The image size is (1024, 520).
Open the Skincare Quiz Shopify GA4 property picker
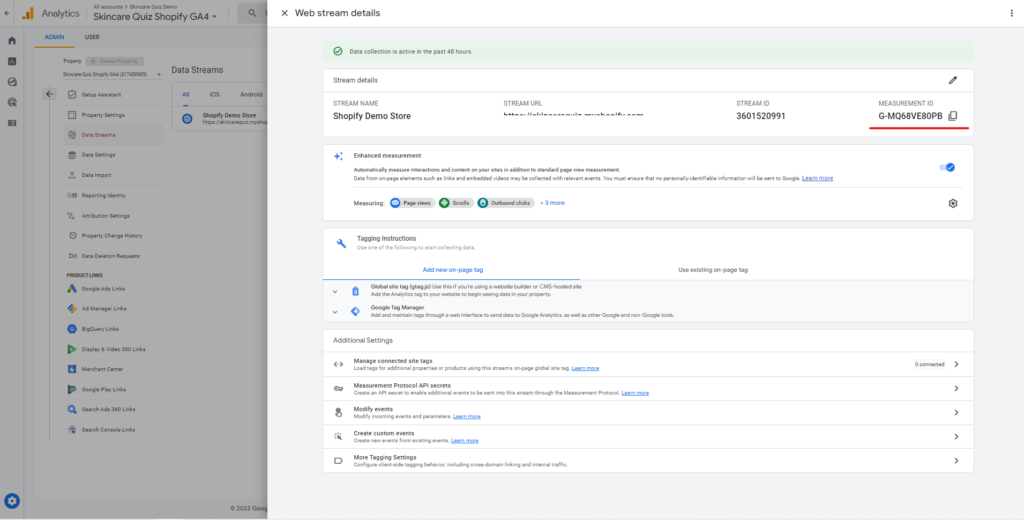(155, 16)
